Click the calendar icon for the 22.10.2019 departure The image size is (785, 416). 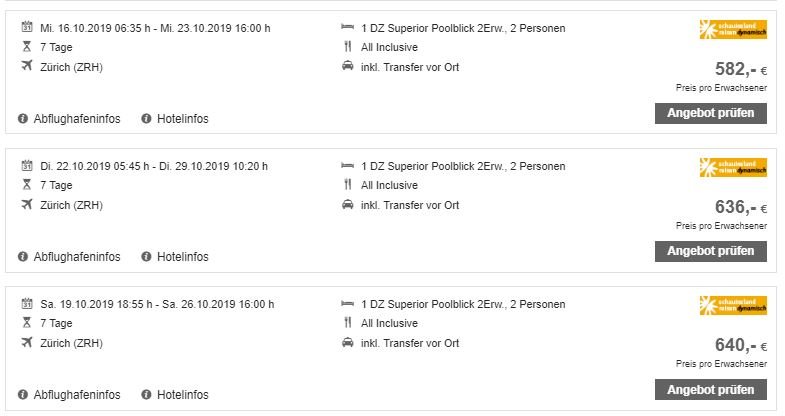(x=27, y=166)
